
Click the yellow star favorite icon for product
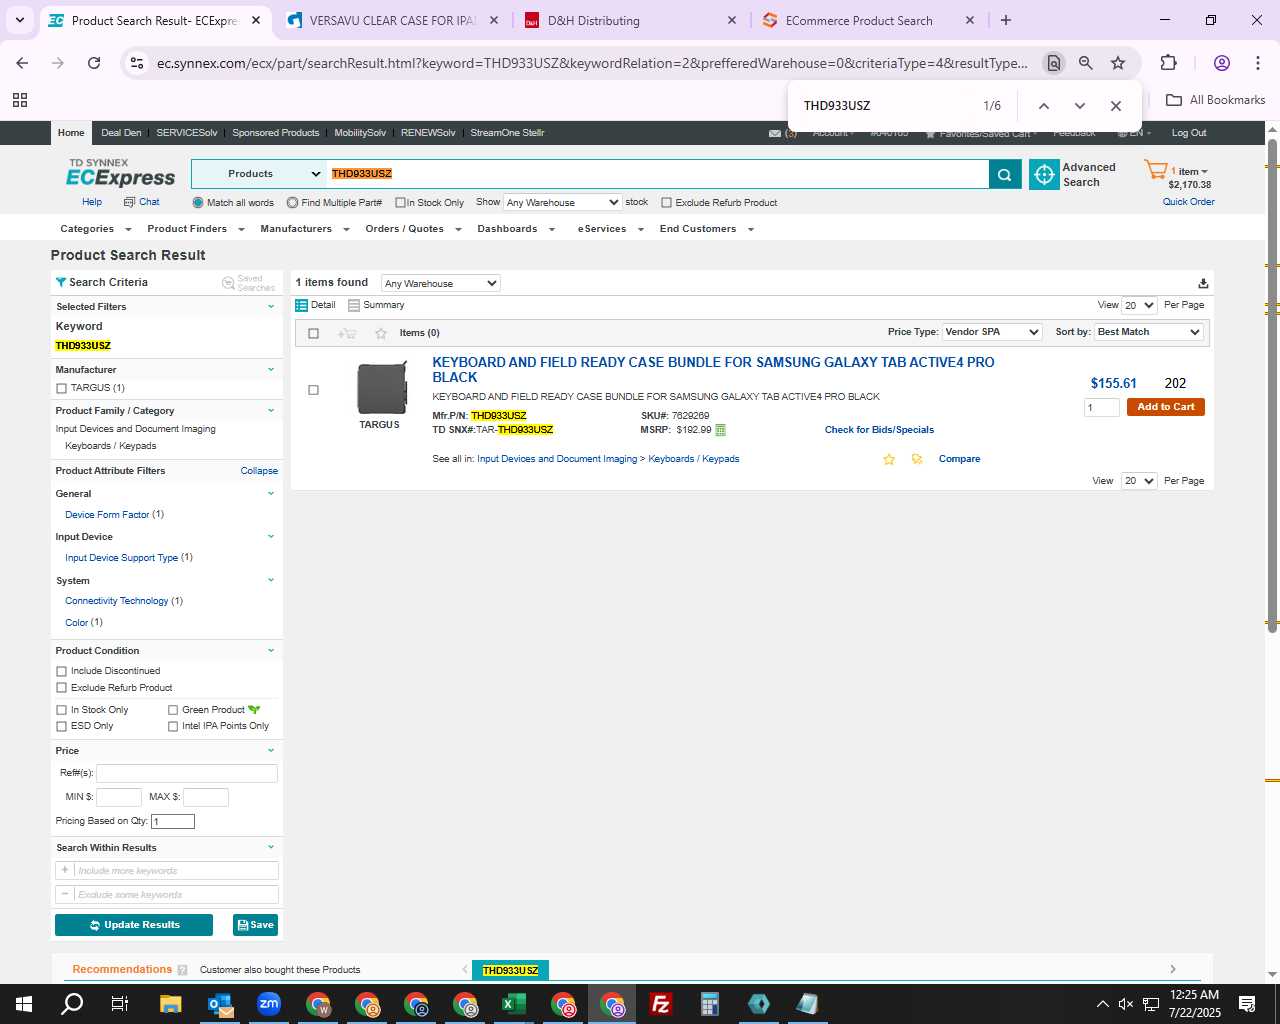pyautogui.click(x=888, y=459)
